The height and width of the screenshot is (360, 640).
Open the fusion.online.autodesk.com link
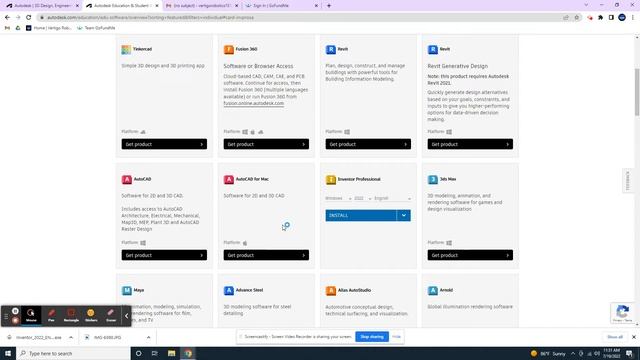(253, 103)
